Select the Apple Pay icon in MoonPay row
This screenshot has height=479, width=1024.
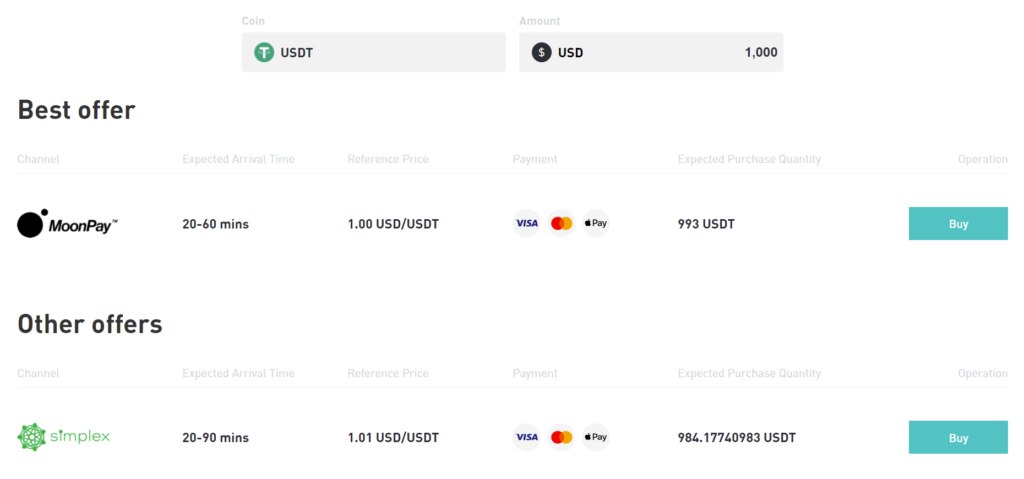[596, 223]
